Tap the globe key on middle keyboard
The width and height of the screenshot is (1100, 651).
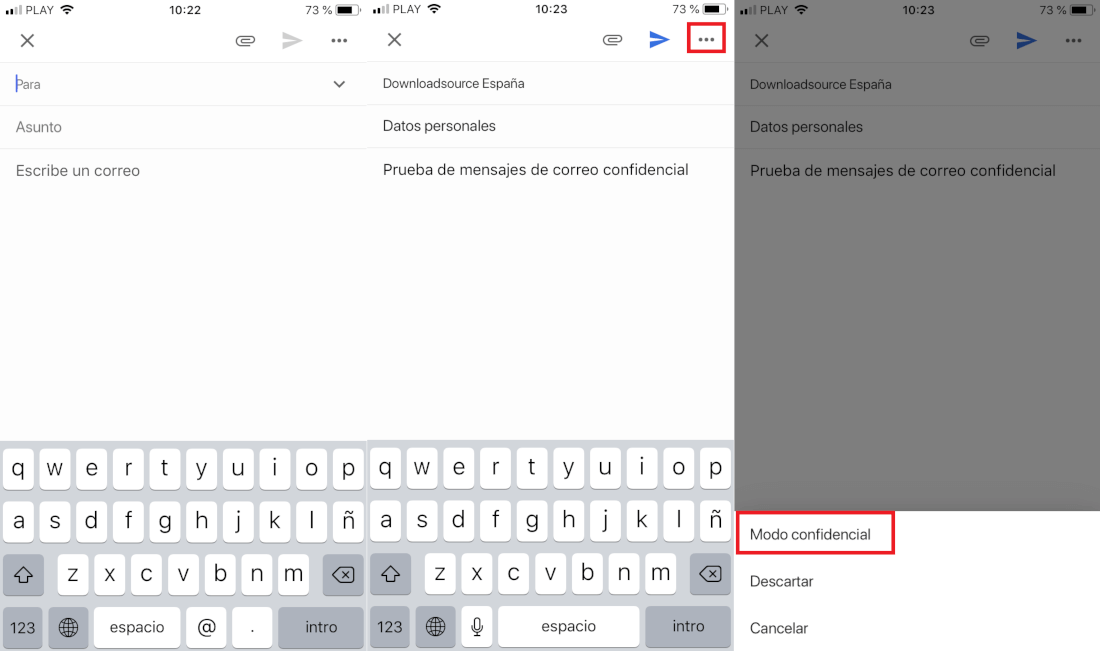(435, 626)
